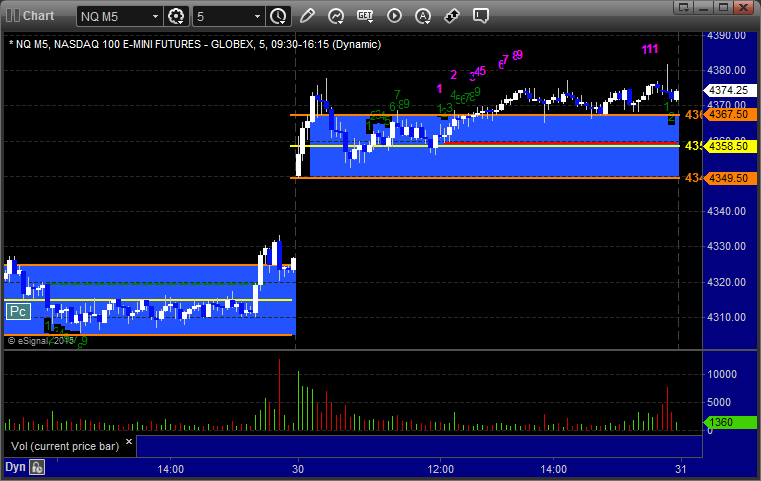Screen dimensions: 761x481
Task: Click the 10000 volume axis label
Action: point(722,374)
